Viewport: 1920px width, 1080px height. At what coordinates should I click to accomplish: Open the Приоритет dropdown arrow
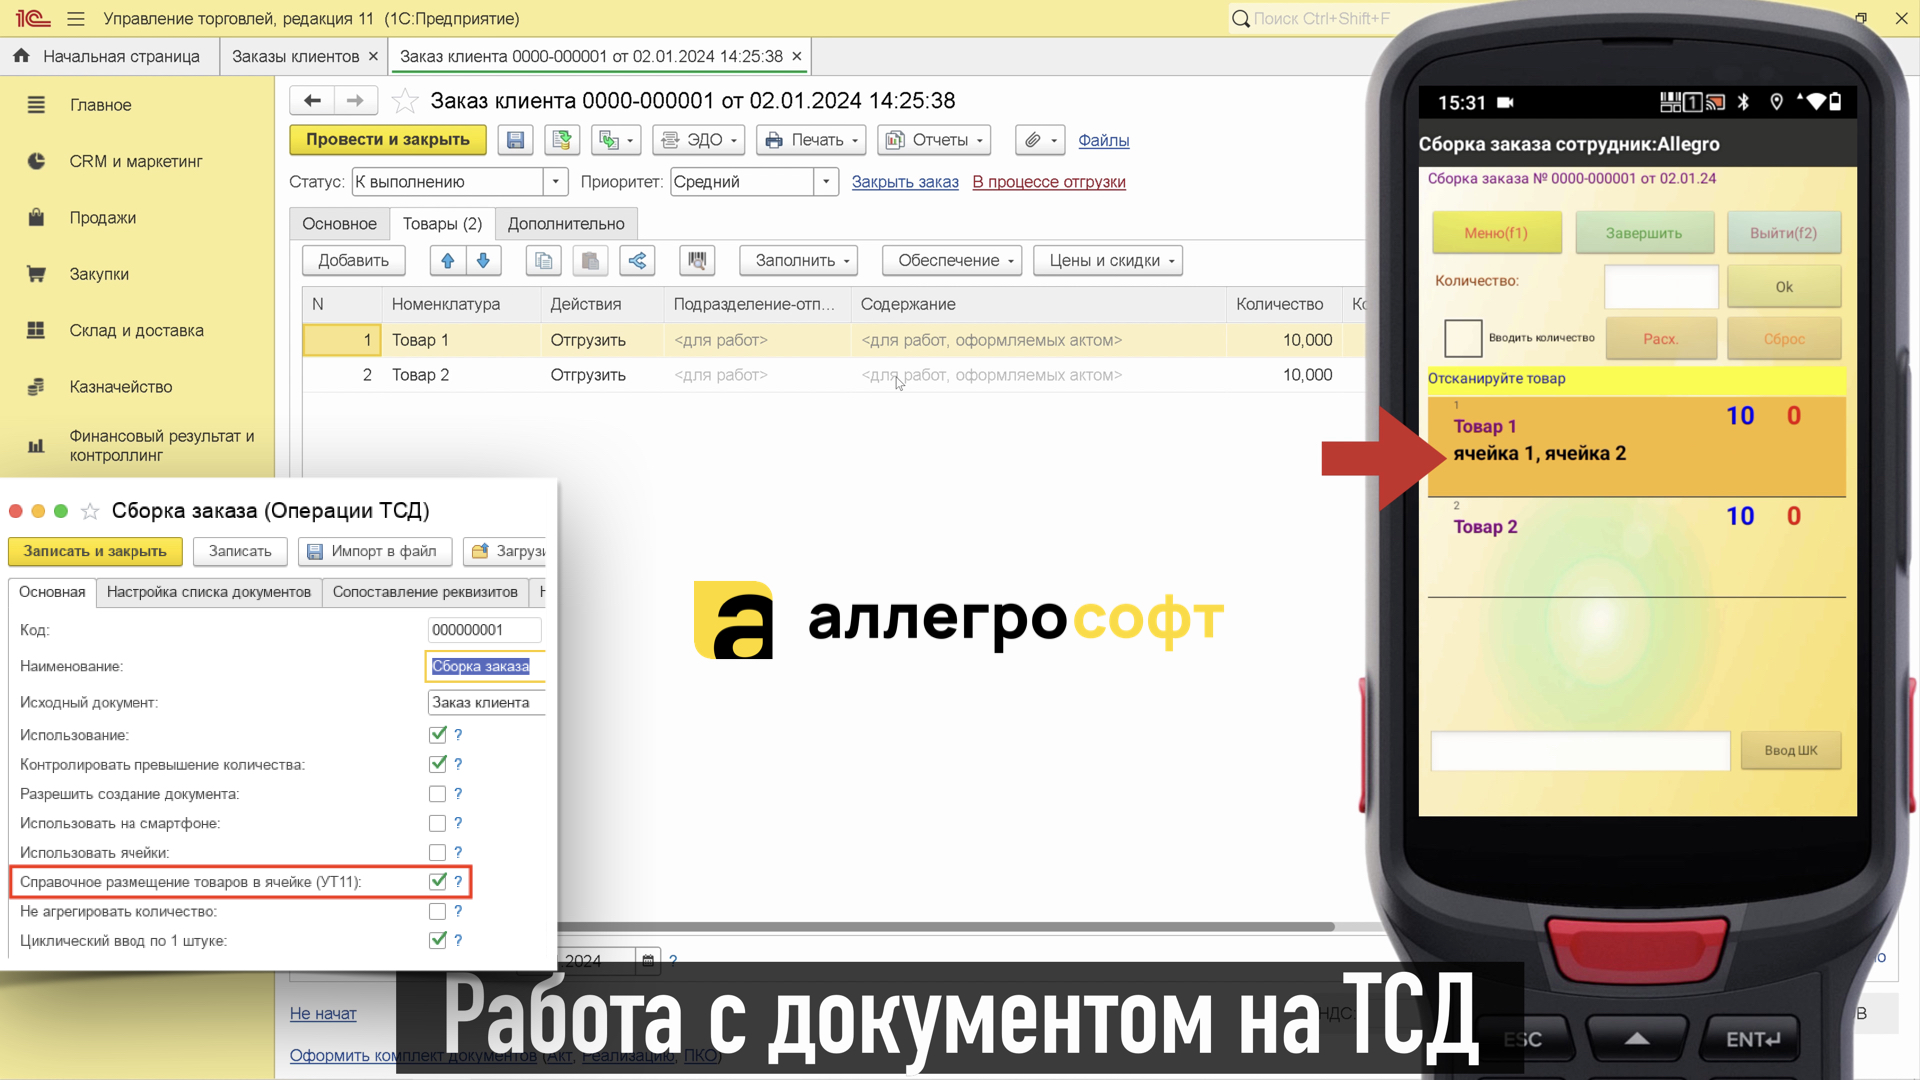826,182
